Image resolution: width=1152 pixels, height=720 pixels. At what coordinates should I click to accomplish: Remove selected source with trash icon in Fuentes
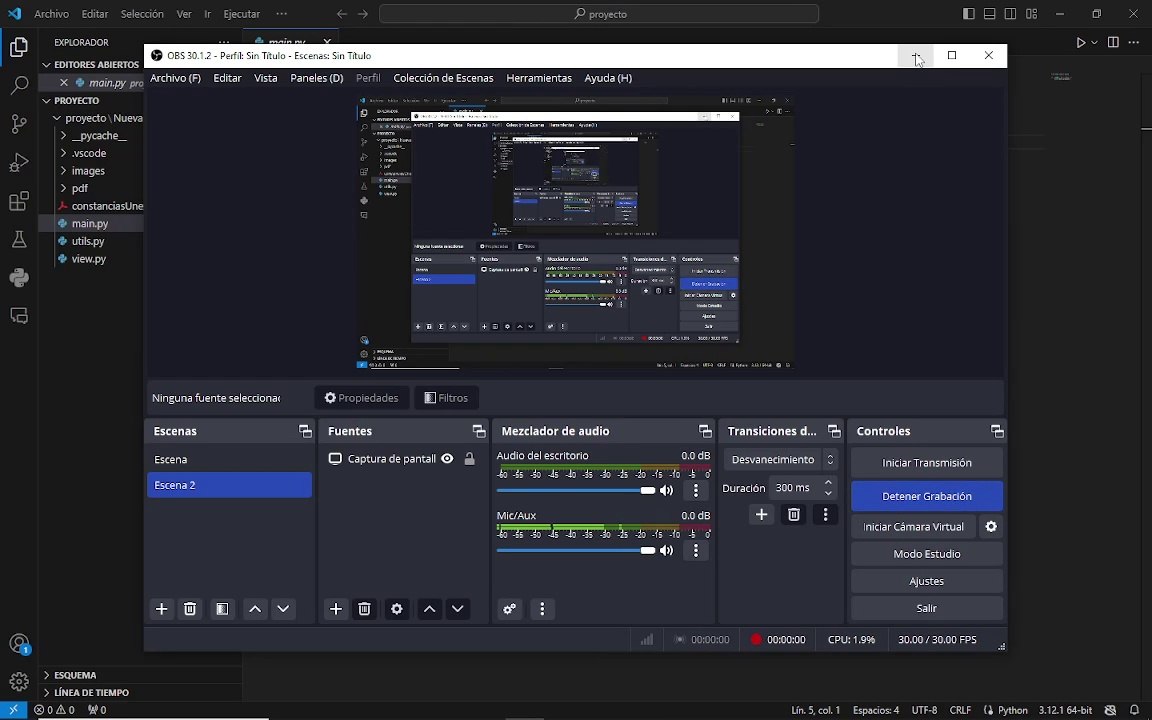pyautogui.click(x=364, y=609)
